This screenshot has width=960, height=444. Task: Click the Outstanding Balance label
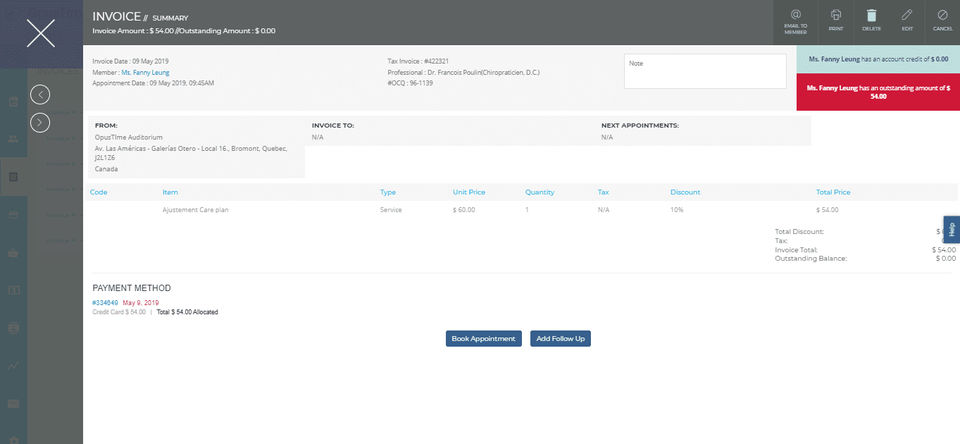811,258
